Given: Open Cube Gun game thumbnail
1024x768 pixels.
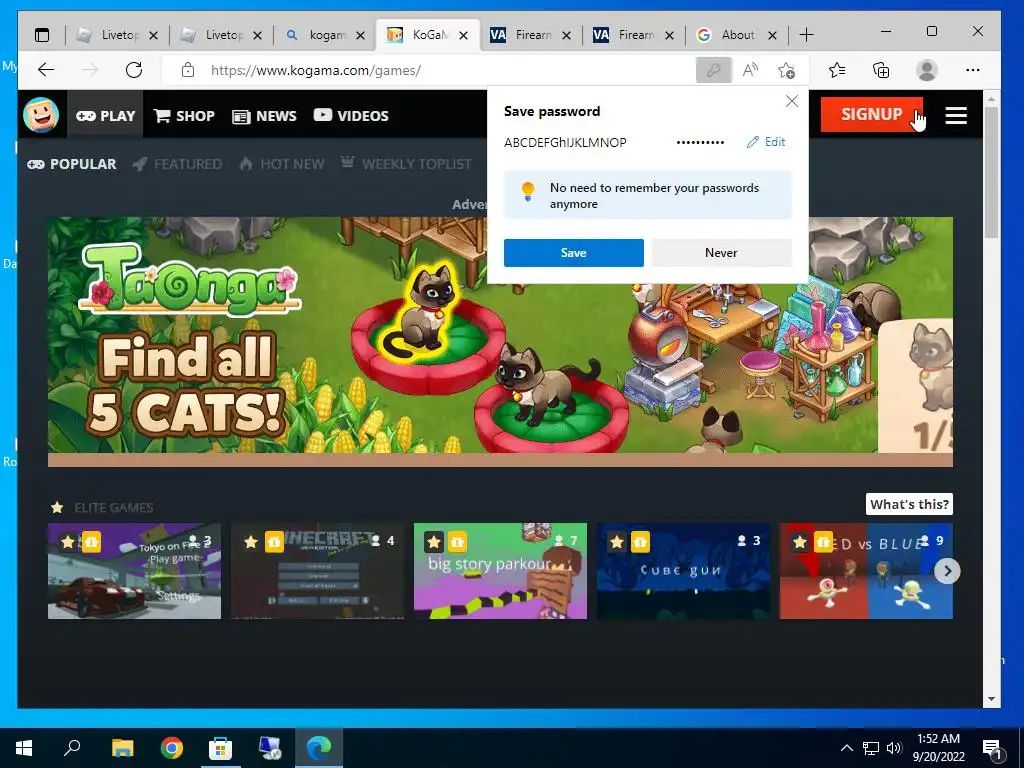Looking at the screenshot, I should point(683,571).
